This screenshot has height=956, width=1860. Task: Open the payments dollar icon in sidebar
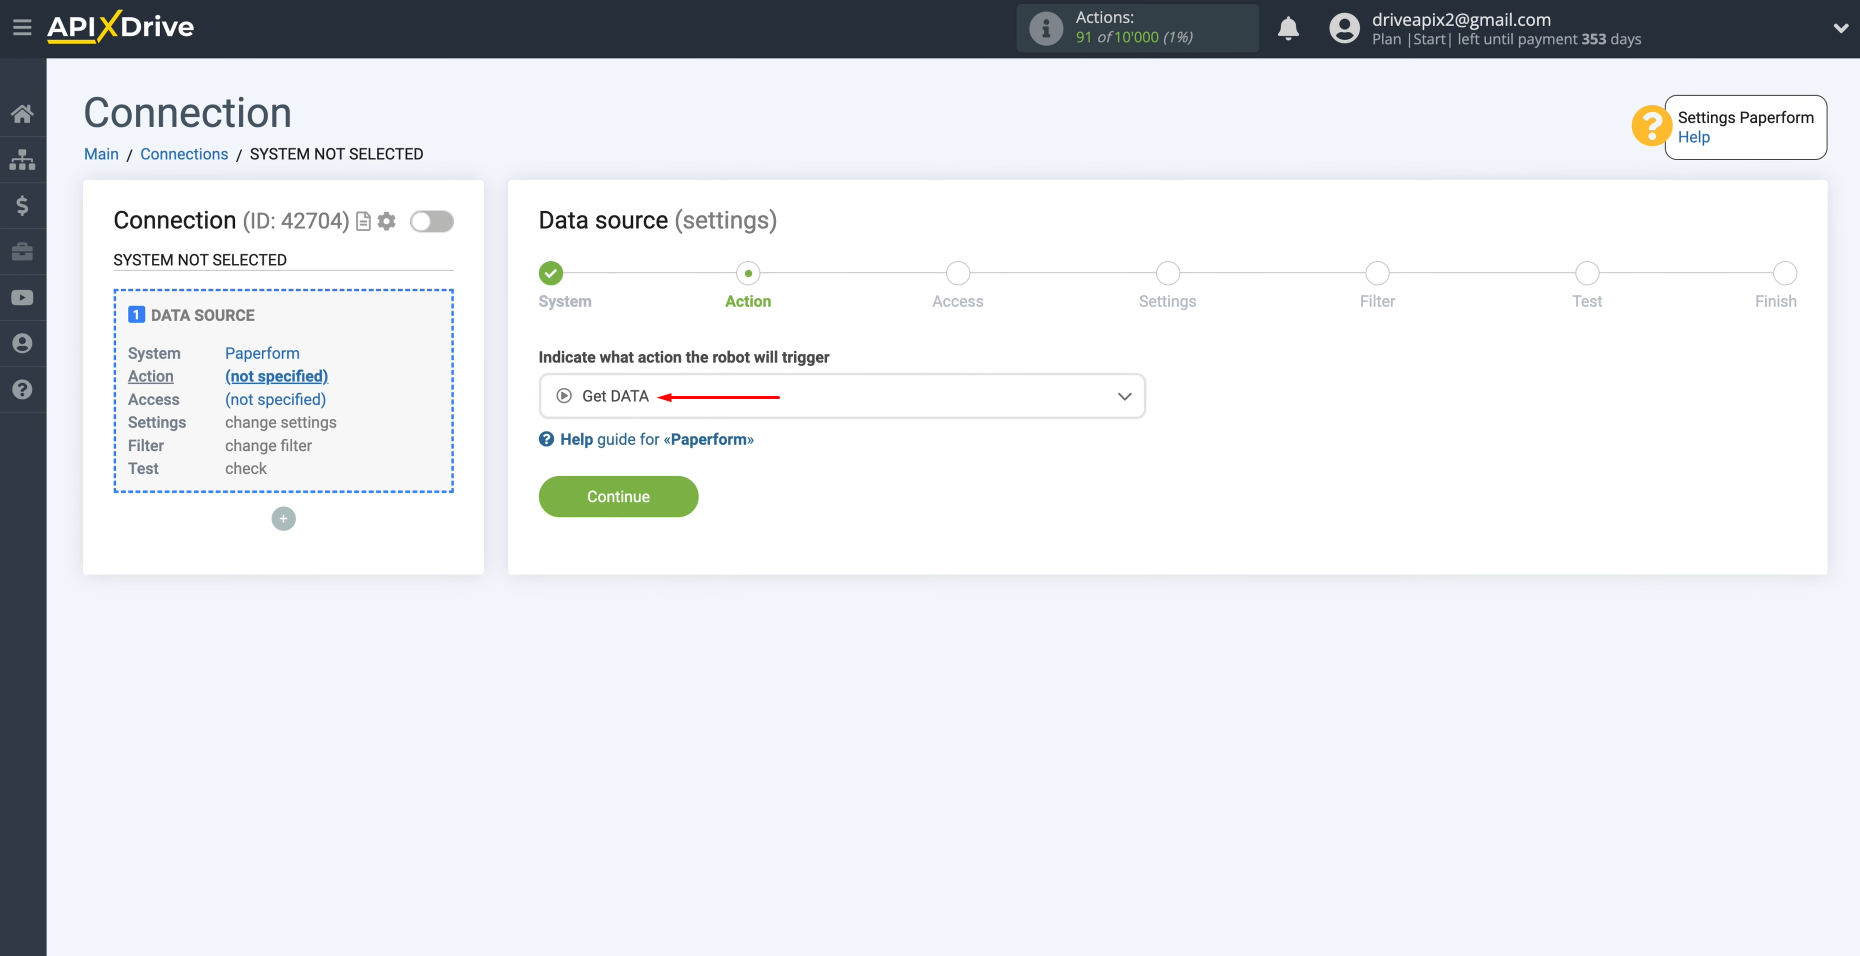click(x=22, y=205)
